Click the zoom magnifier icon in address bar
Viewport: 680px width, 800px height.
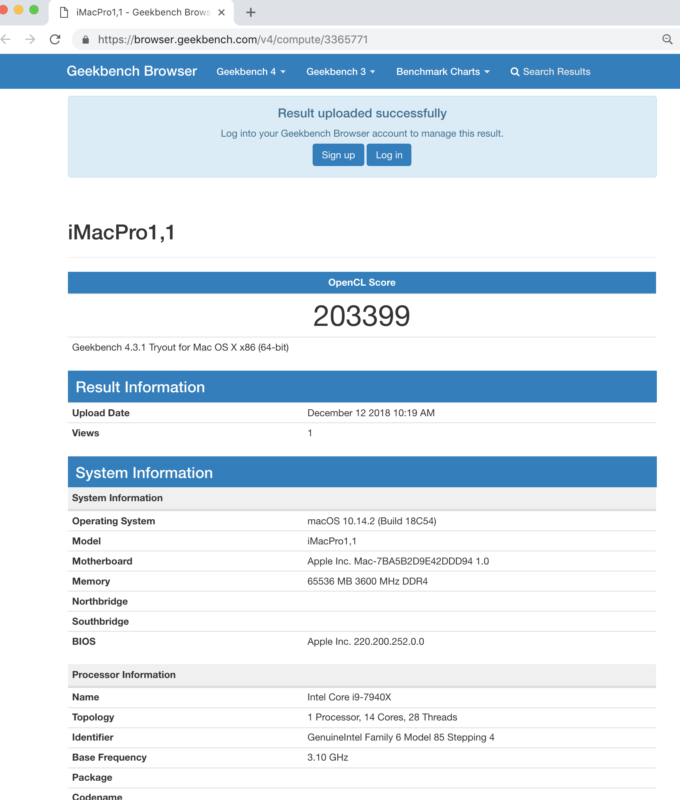[667, 39]
